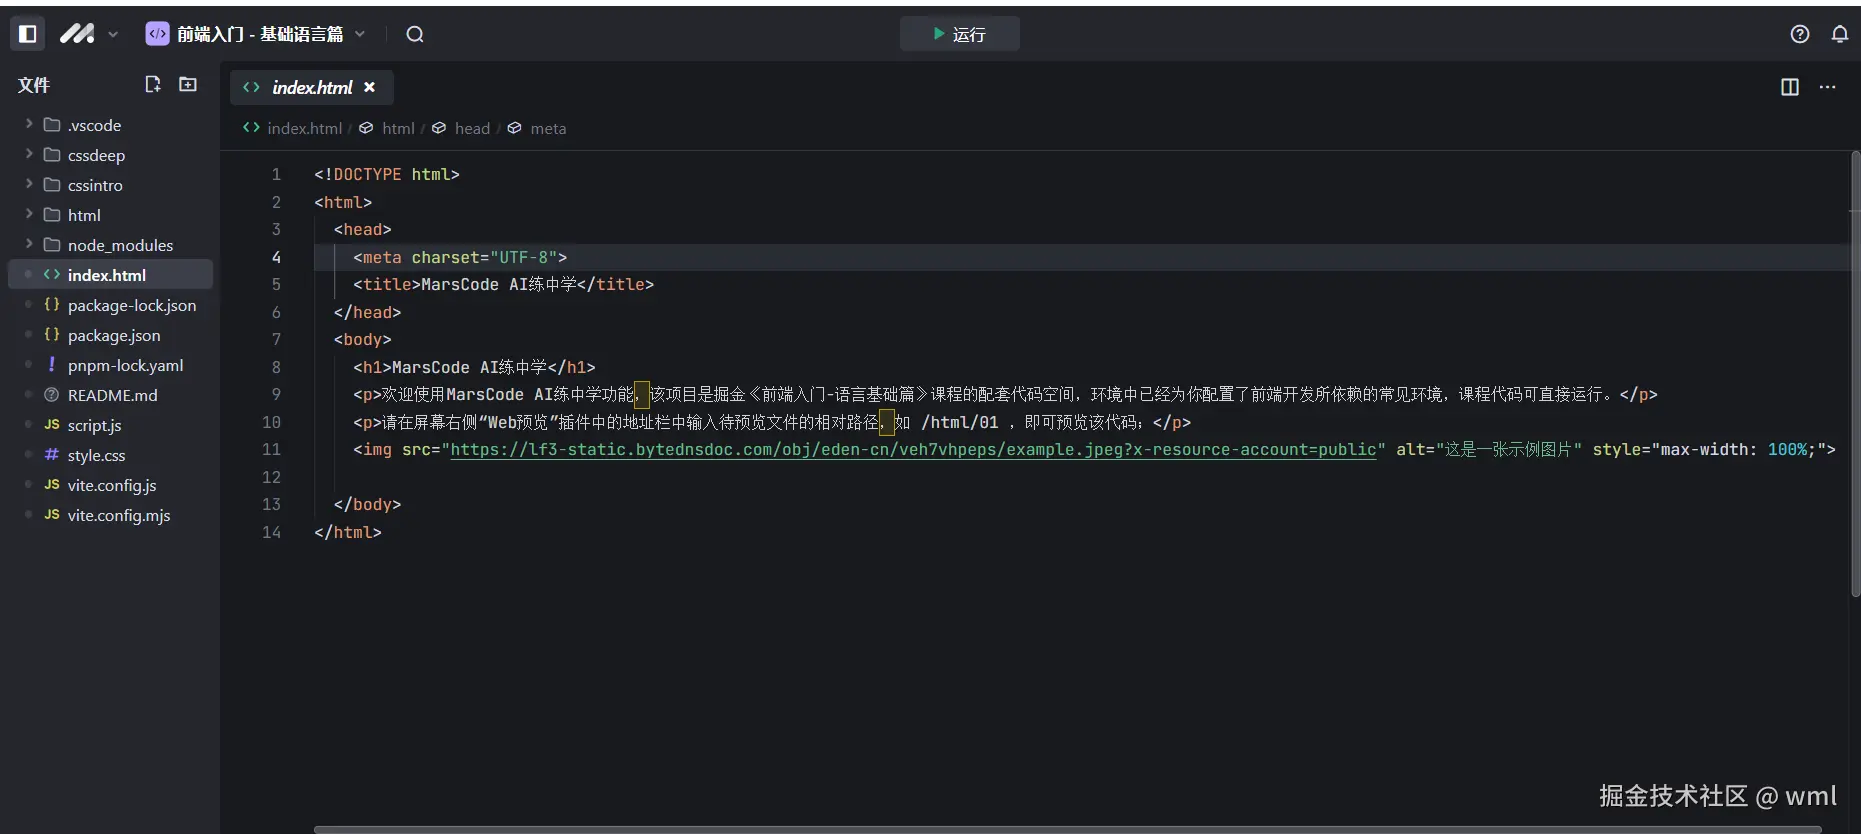
Task: Open README.md file
Action: tap(110, 395)
